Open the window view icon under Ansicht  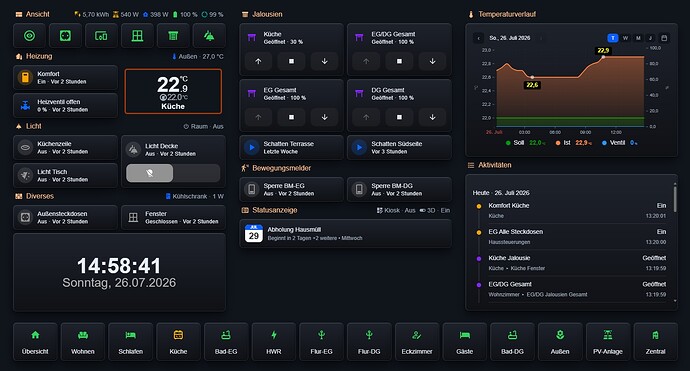137,36
